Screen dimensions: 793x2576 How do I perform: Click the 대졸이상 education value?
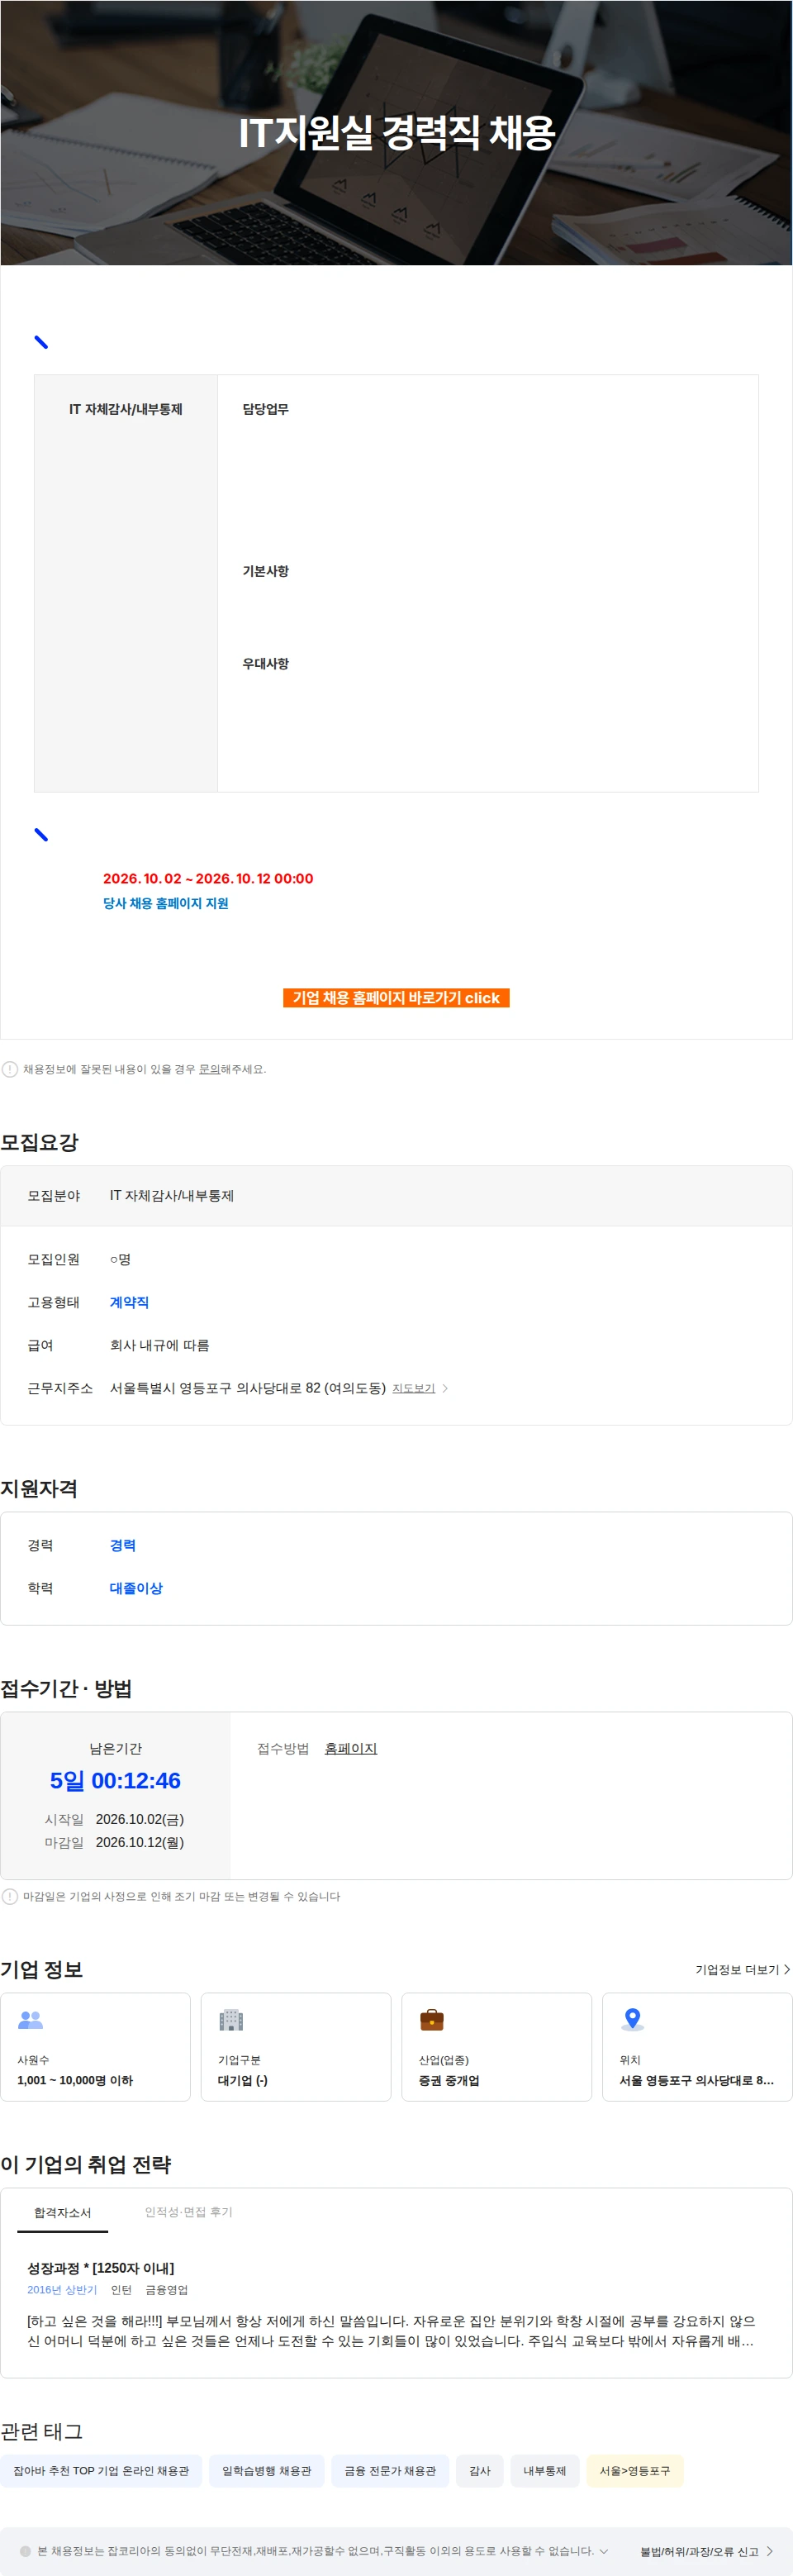[x=136, y=1588]
